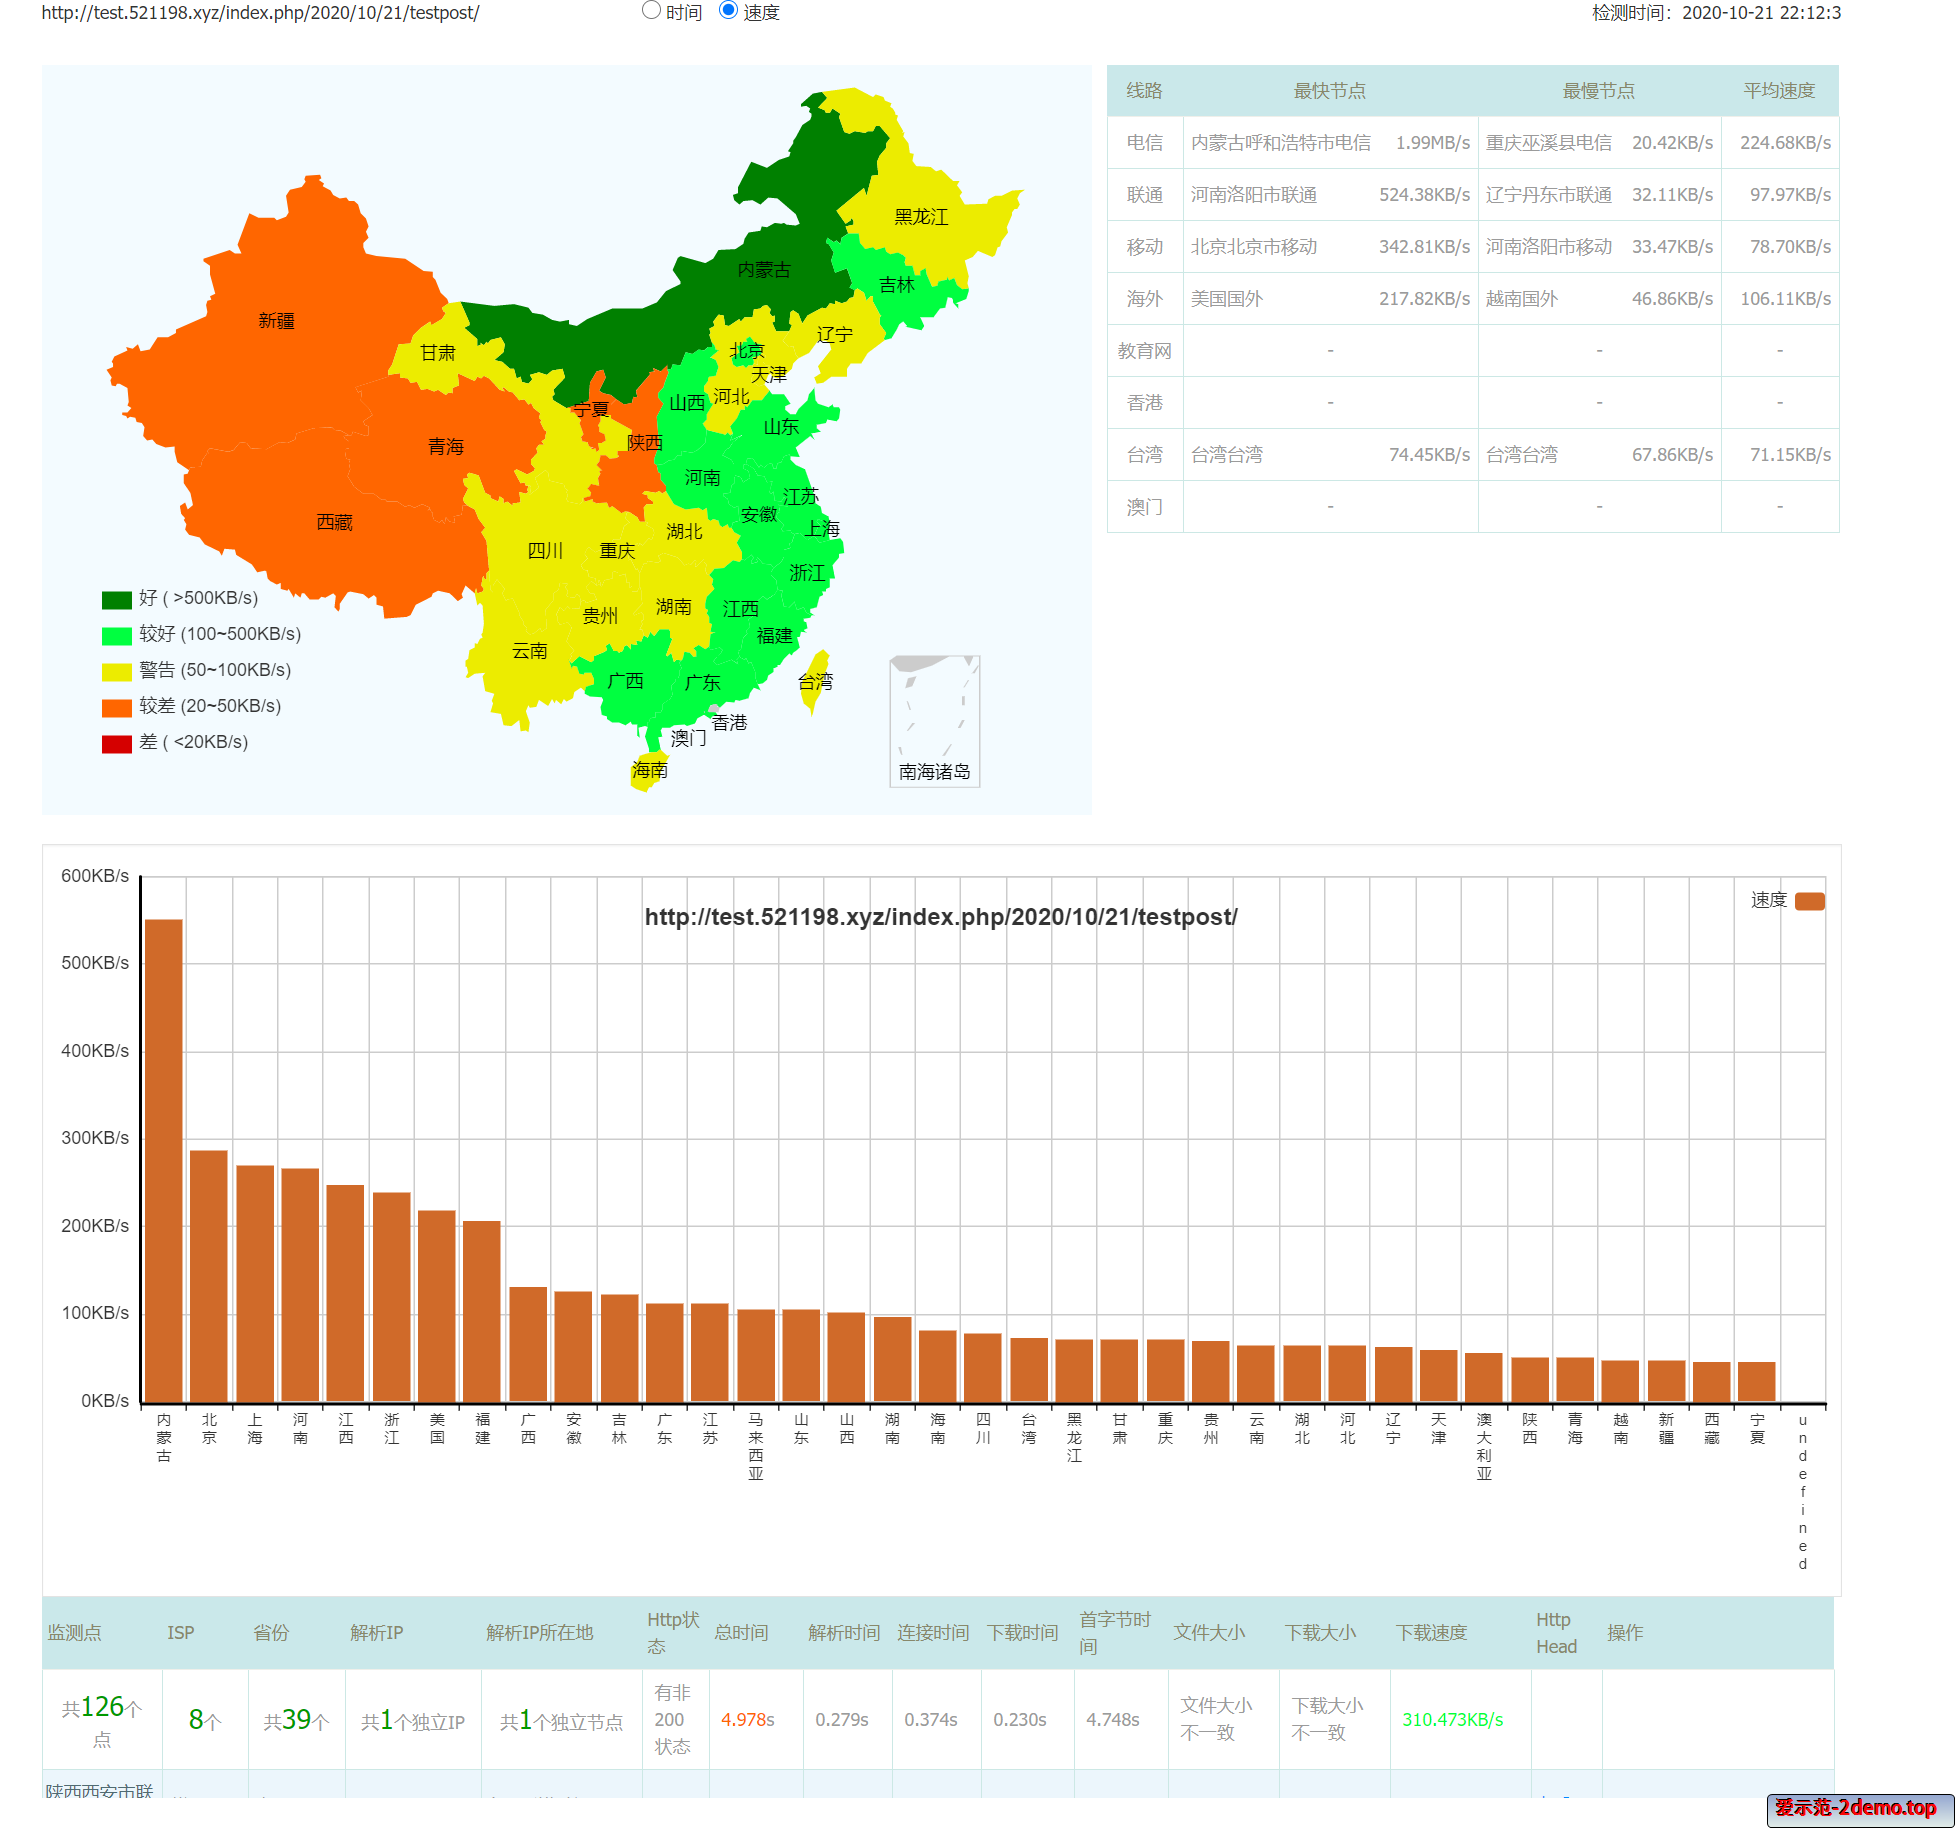The image size is (1955, 1828).
Task: Select the 时间 radio button
Action: coord(651,11)
